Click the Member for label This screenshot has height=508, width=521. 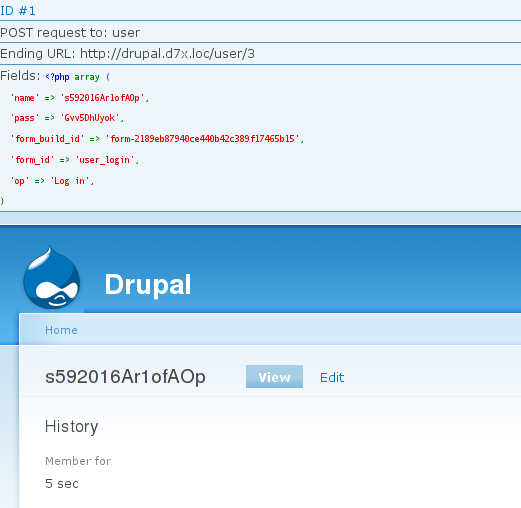(78, 461)
